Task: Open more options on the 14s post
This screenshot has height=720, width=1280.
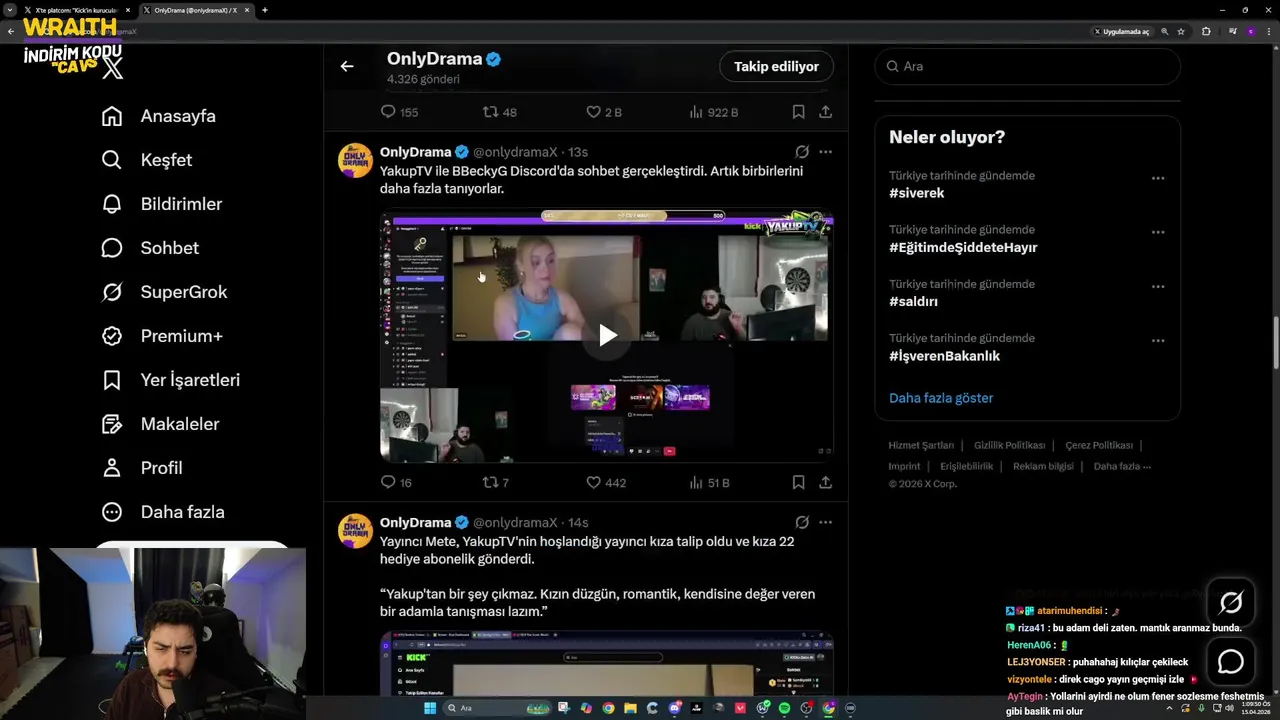Action: (825, 522)
